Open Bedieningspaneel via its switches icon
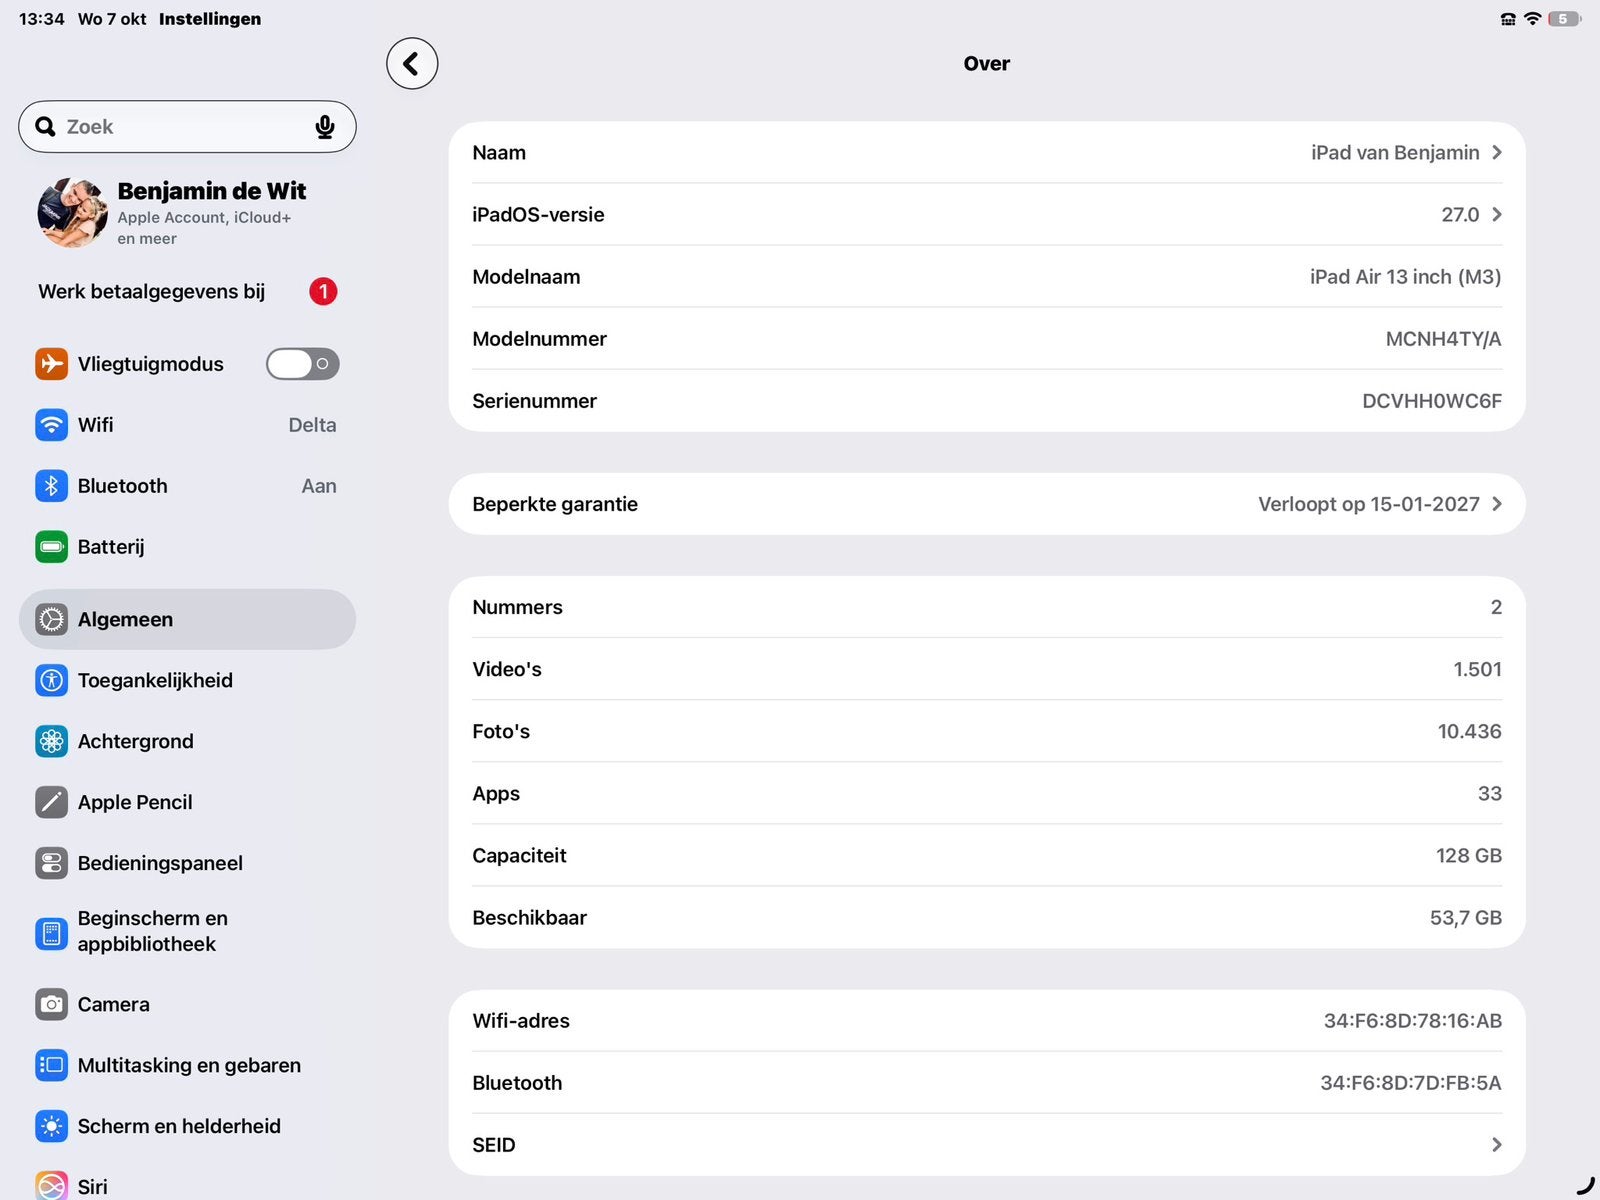 51,864
